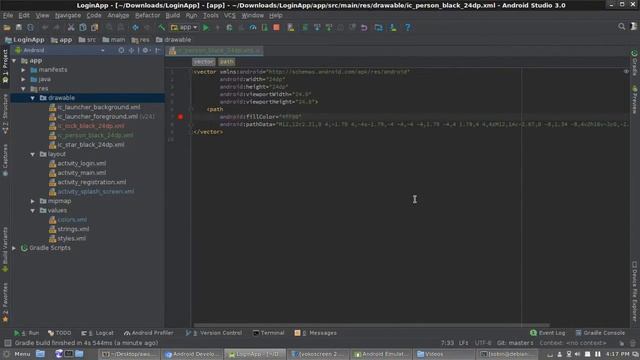Collapse the layout folder arrow
640x360 pixels.
[x=33, y=154]
